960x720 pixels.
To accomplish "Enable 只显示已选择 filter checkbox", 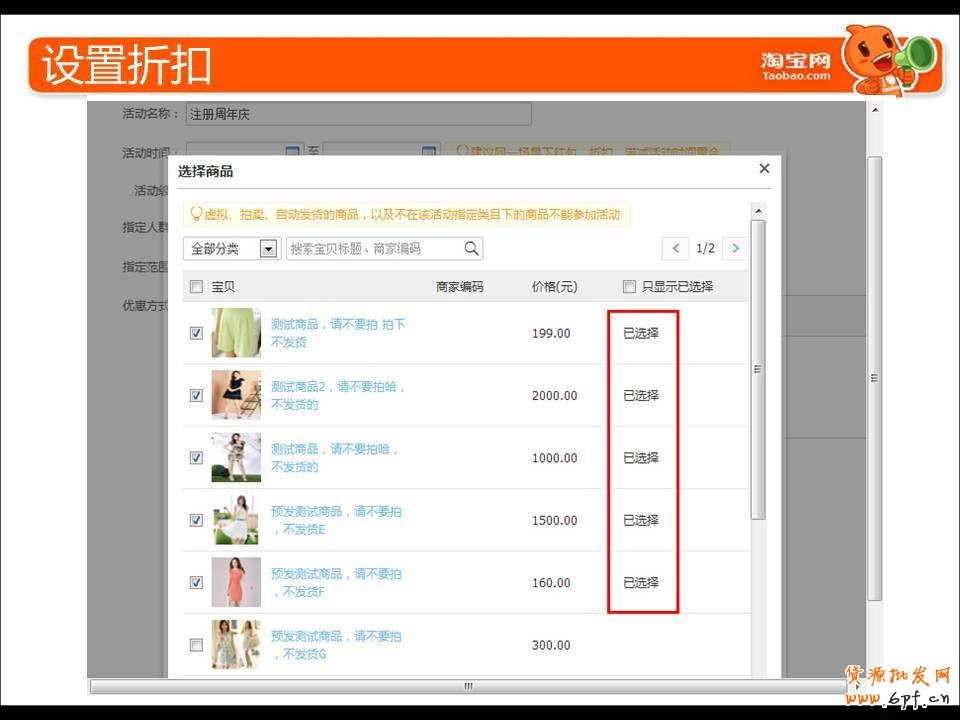I will tap(629, 287).
